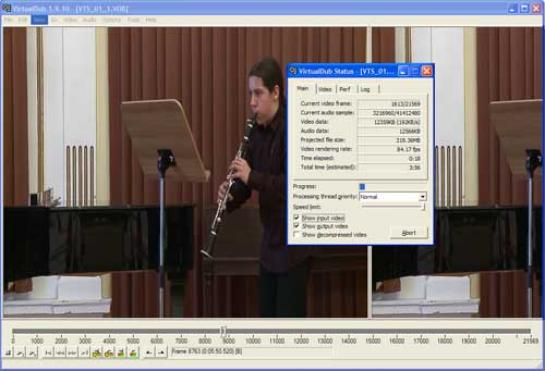
Task: Click the Abort button
Action: pyautogui.click(x=409, y=233)
